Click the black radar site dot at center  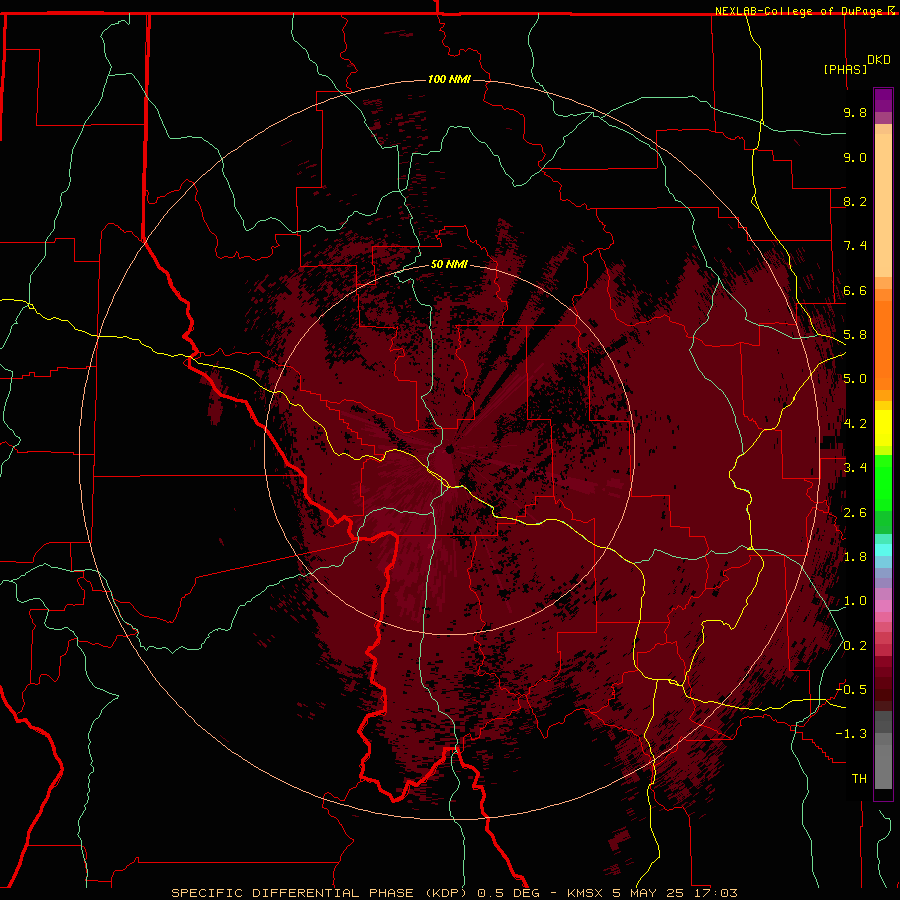point(450,449)
